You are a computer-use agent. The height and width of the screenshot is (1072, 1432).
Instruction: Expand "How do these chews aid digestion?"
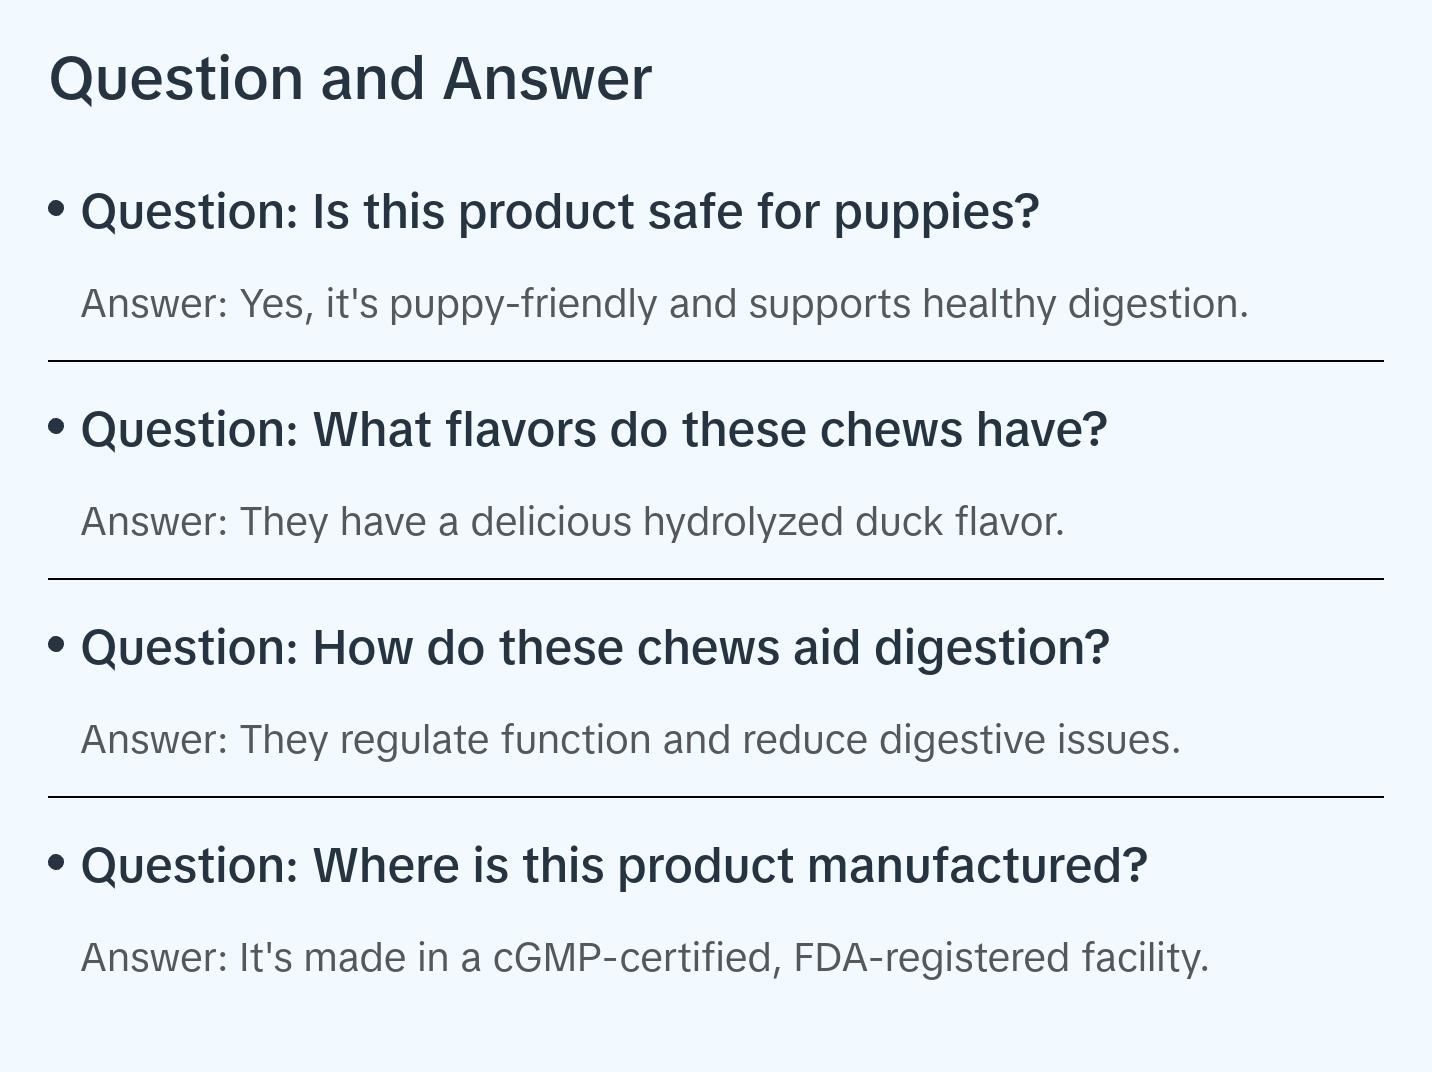[595, 648]
